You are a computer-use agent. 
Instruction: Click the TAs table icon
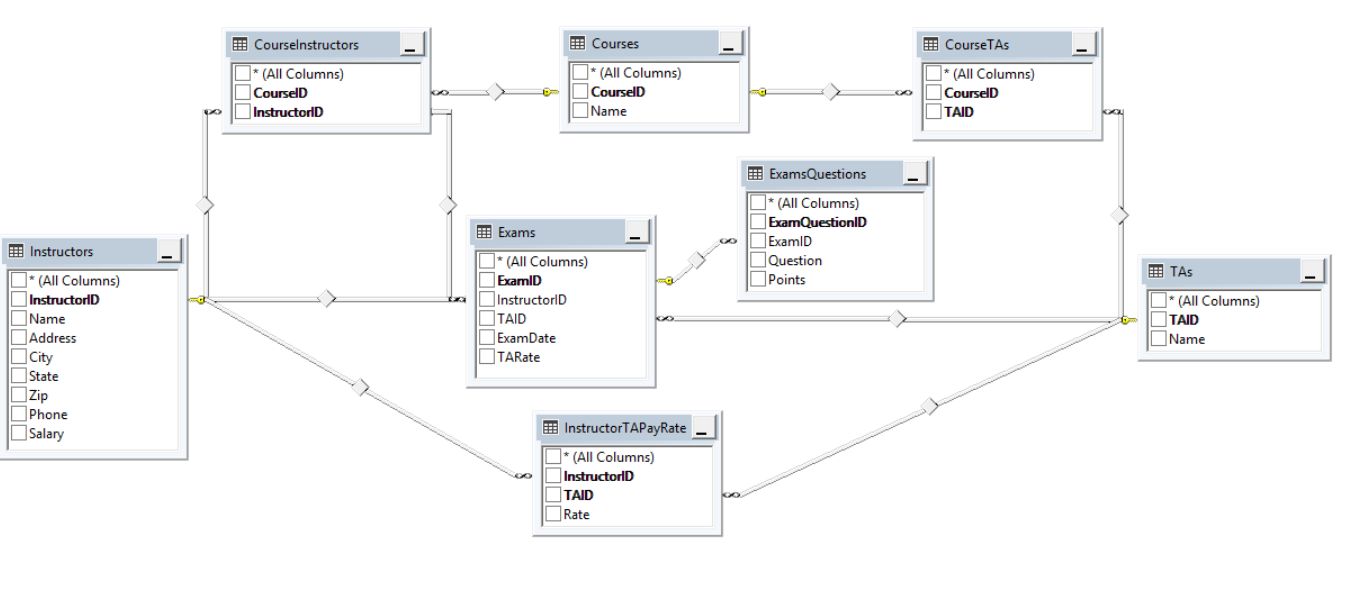coord(1156,271)
